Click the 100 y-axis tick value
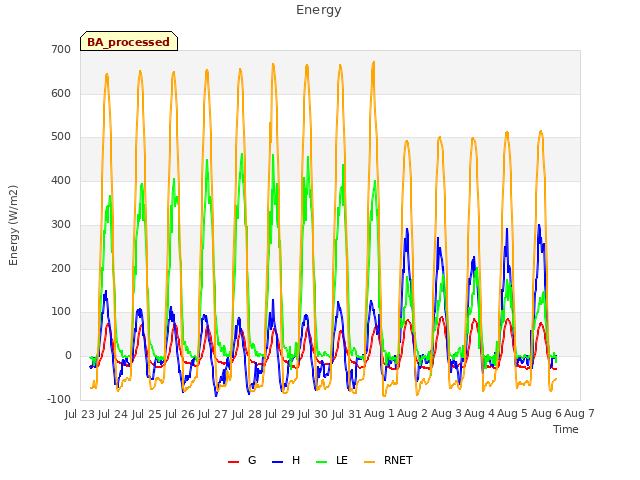Viewport: 640px width, 480px height. point(61,312)
